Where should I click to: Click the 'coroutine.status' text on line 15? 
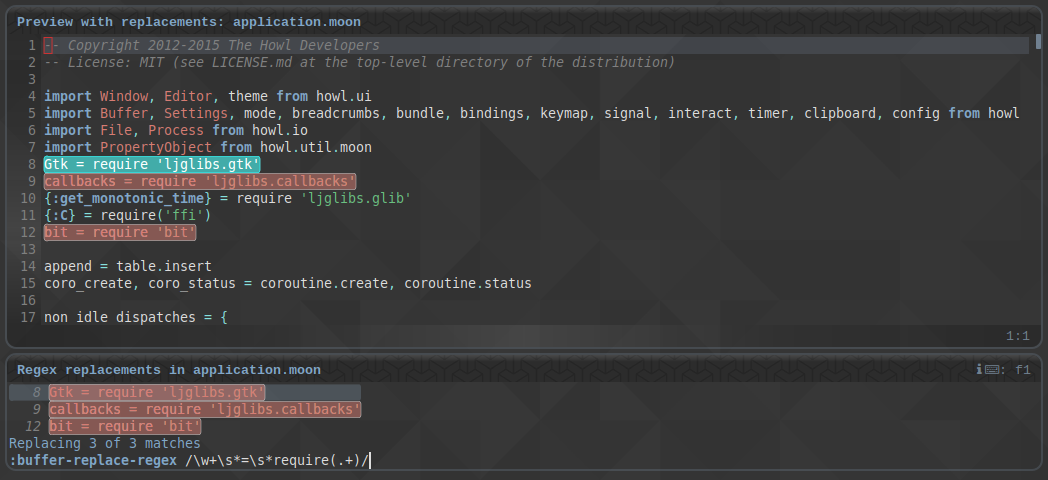468,283
